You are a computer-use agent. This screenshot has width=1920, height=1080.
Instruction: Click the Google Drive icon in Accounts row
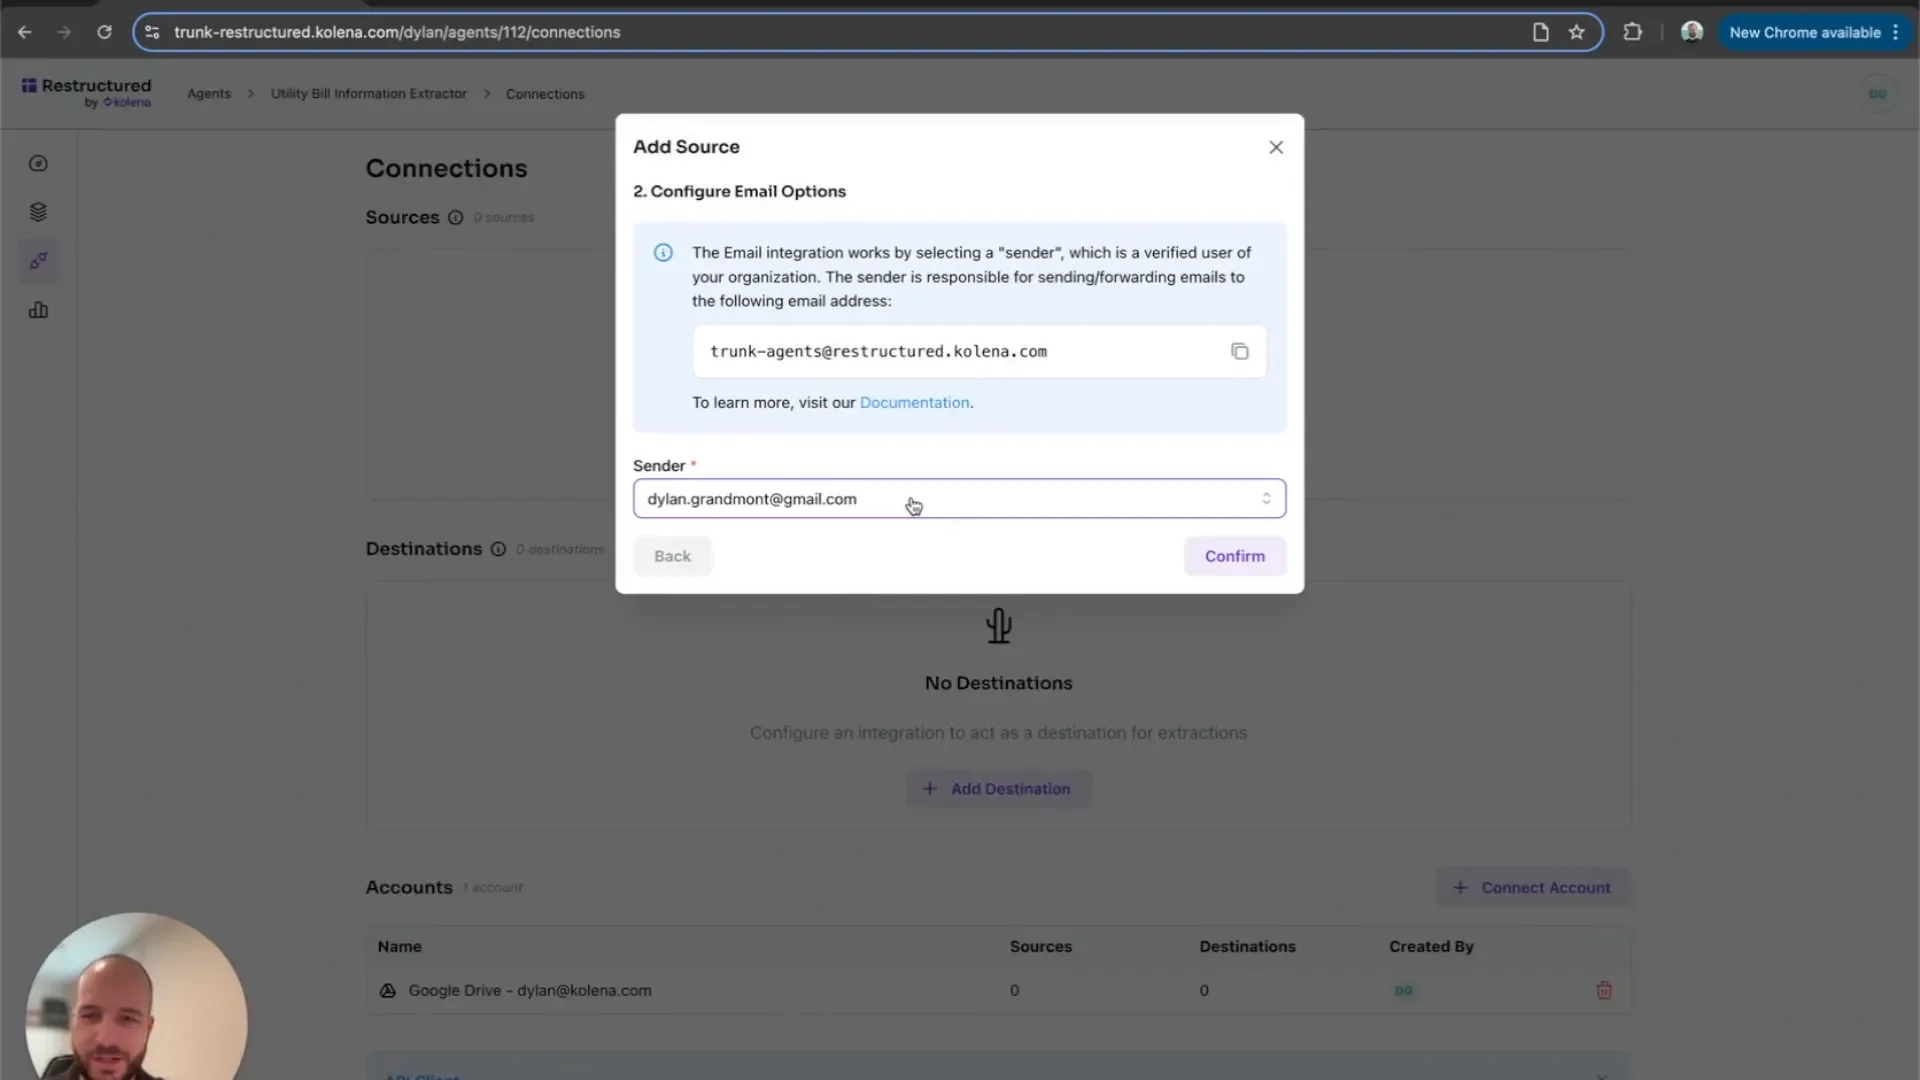(x=388, y=990)
